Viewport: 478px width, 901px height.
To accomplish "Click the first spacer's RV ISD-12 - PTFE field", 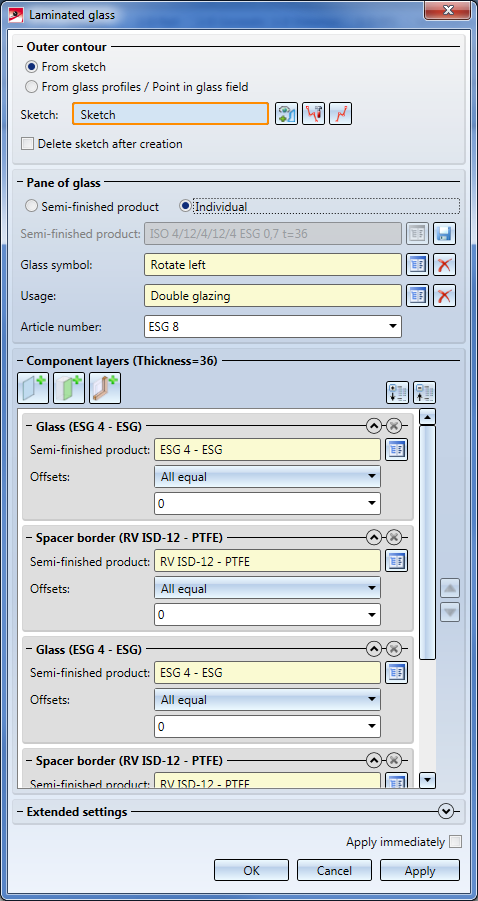I will (x=267, y=561).
